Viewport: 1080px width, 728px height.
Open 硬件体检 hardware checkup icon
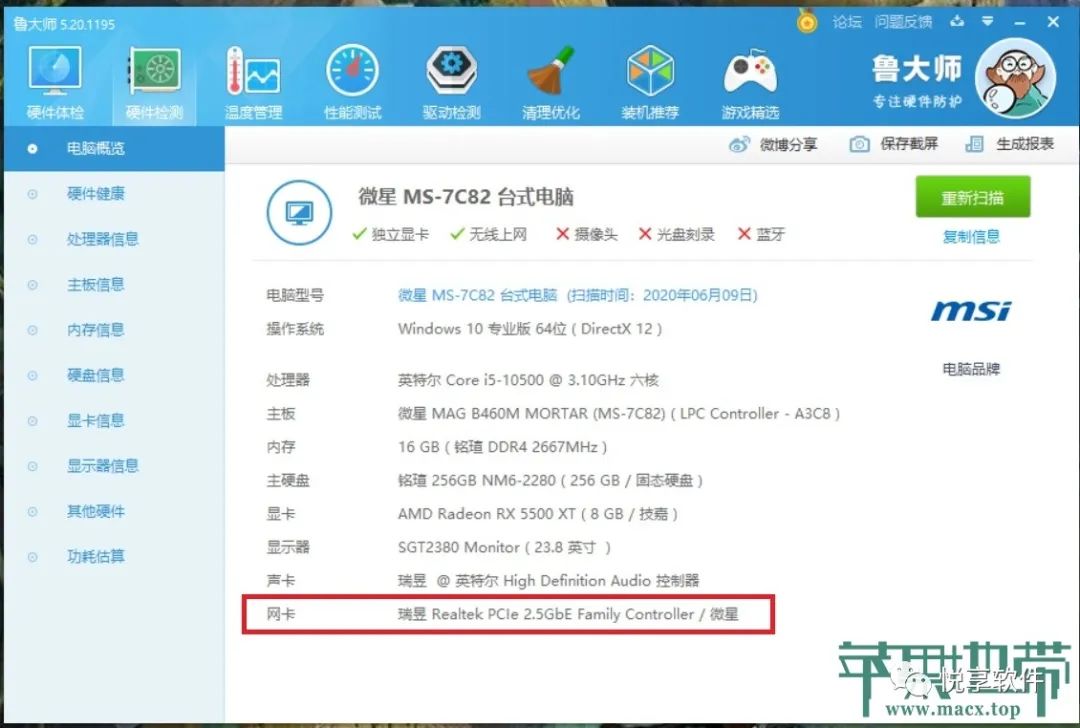tap(55, 83)
